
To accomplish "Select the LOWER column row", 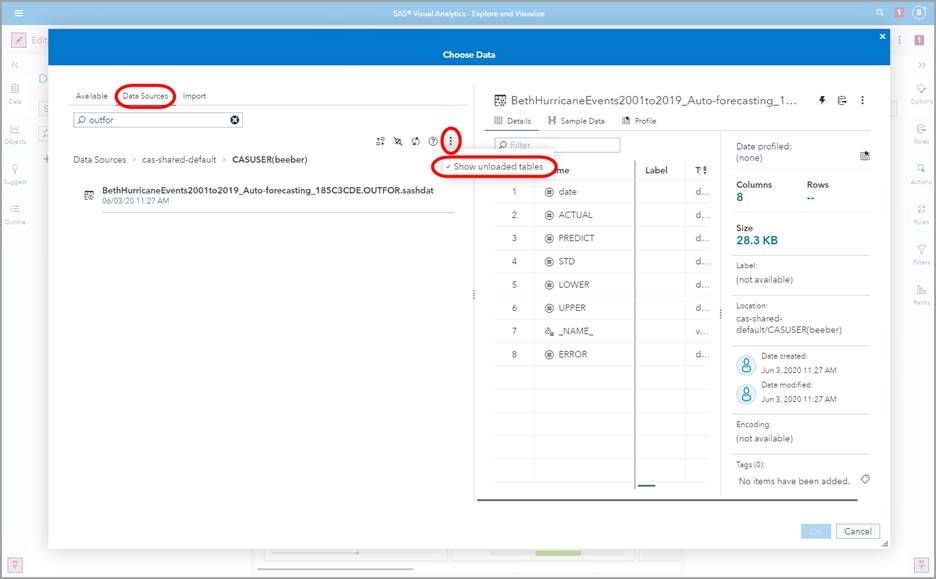I will 602,285.
